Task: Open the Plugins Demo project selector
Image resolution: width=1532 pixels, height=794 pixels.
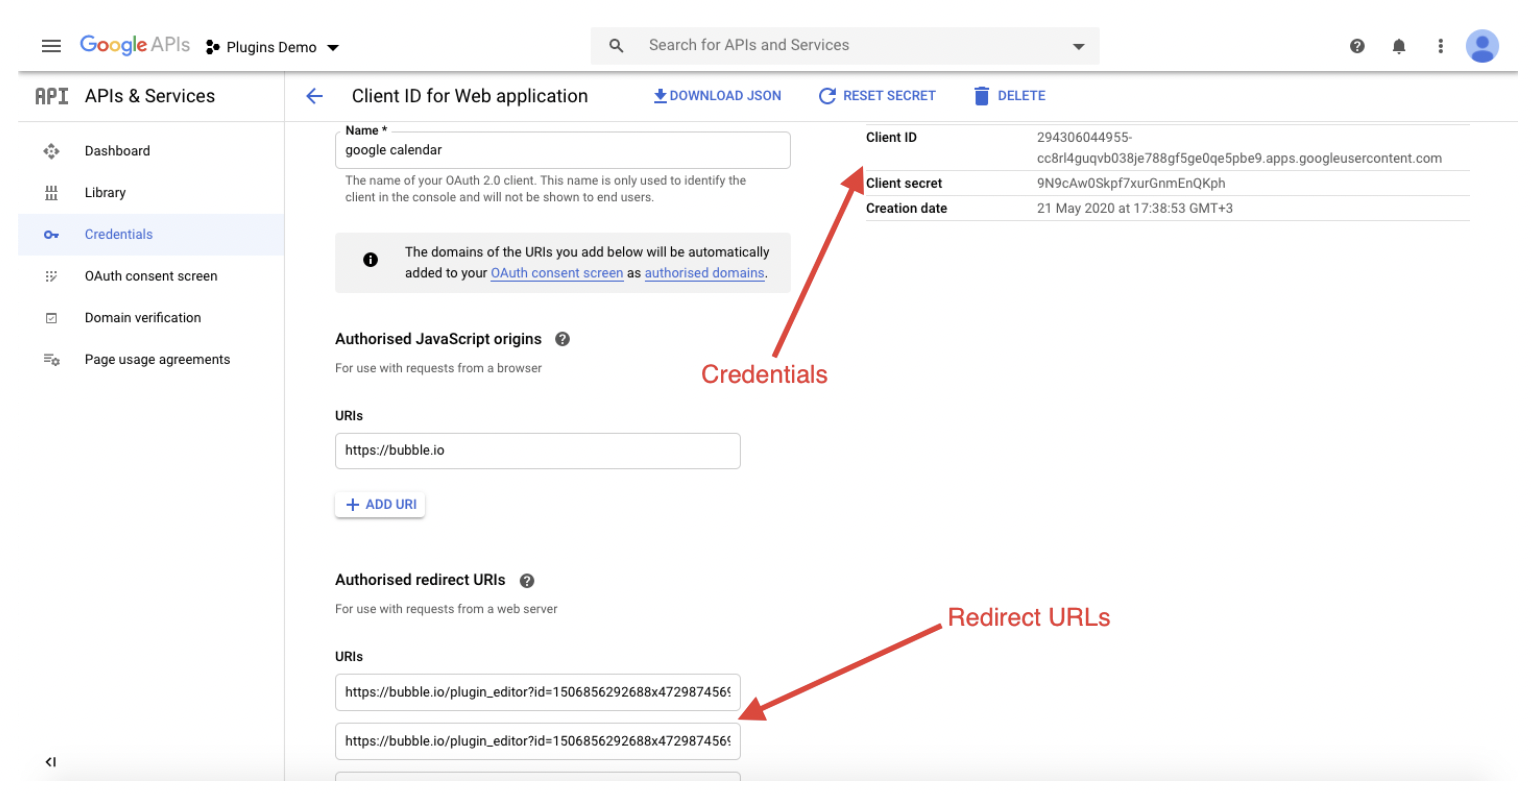Action: [x=272, y=47]
